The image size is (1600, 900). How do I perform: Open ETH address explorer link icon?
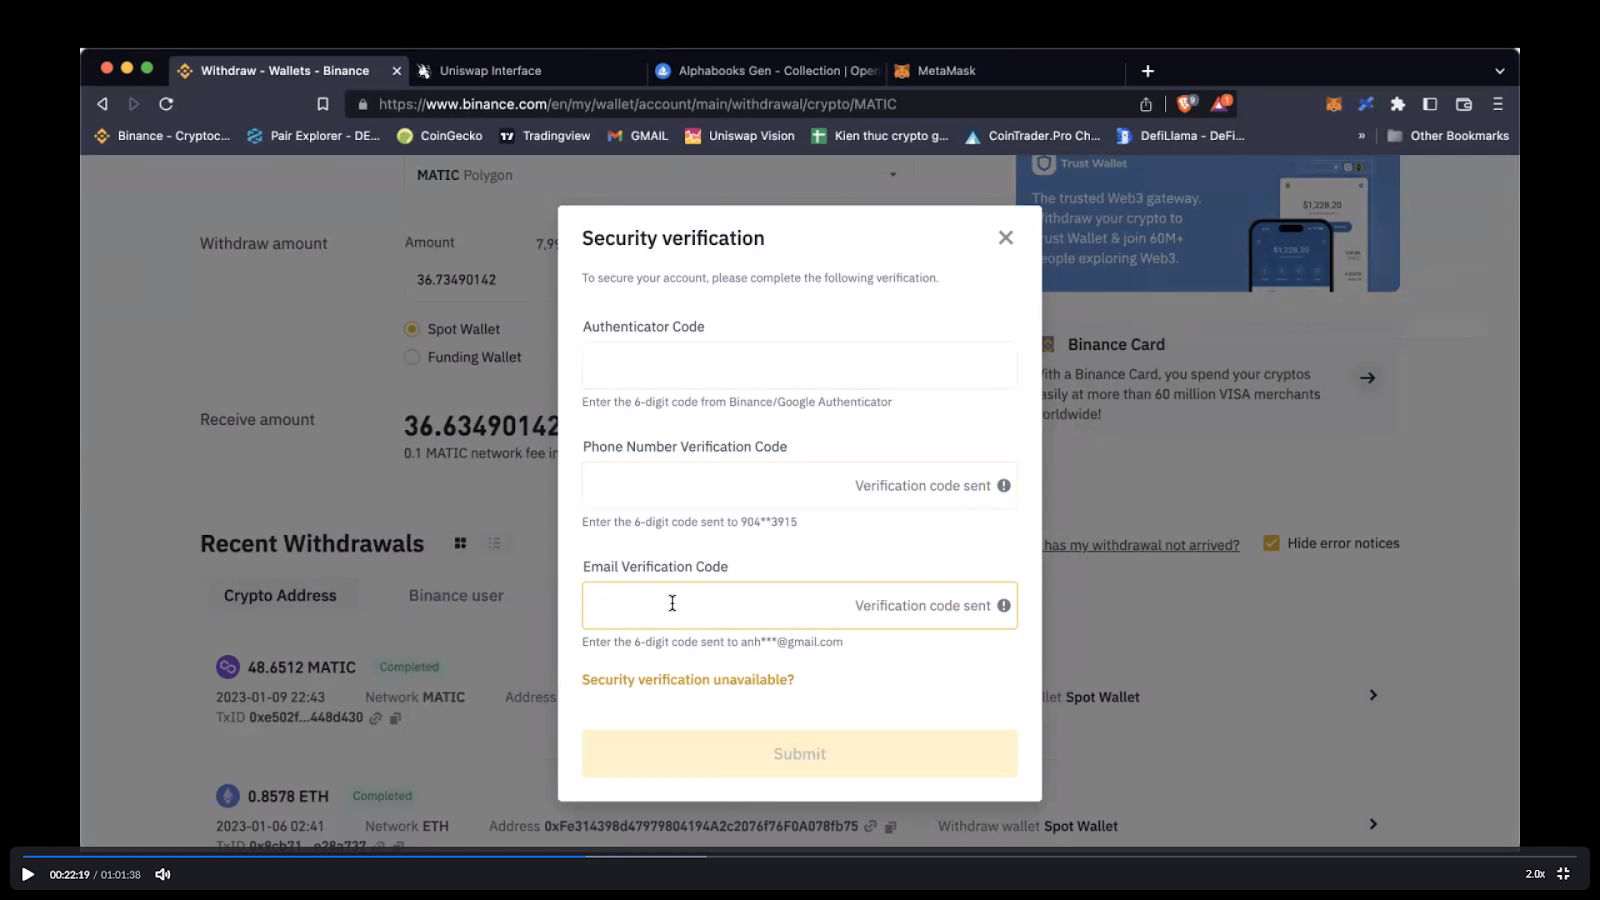(x=871, y=827)
